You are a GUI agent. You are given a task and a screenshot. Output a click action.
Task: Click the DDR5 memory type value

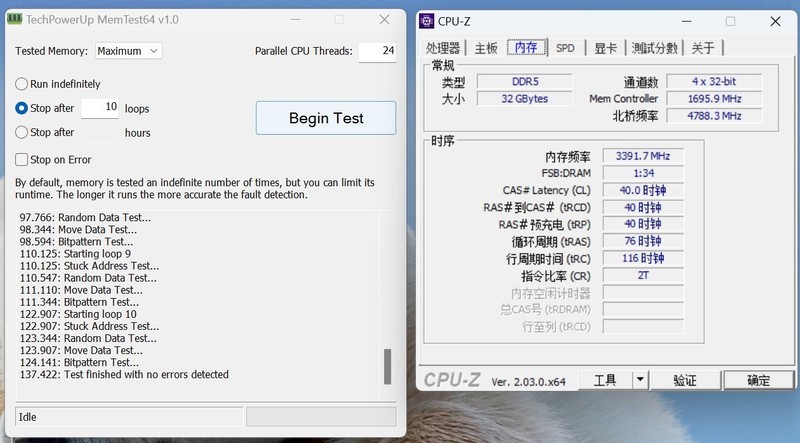pos(524,82)
